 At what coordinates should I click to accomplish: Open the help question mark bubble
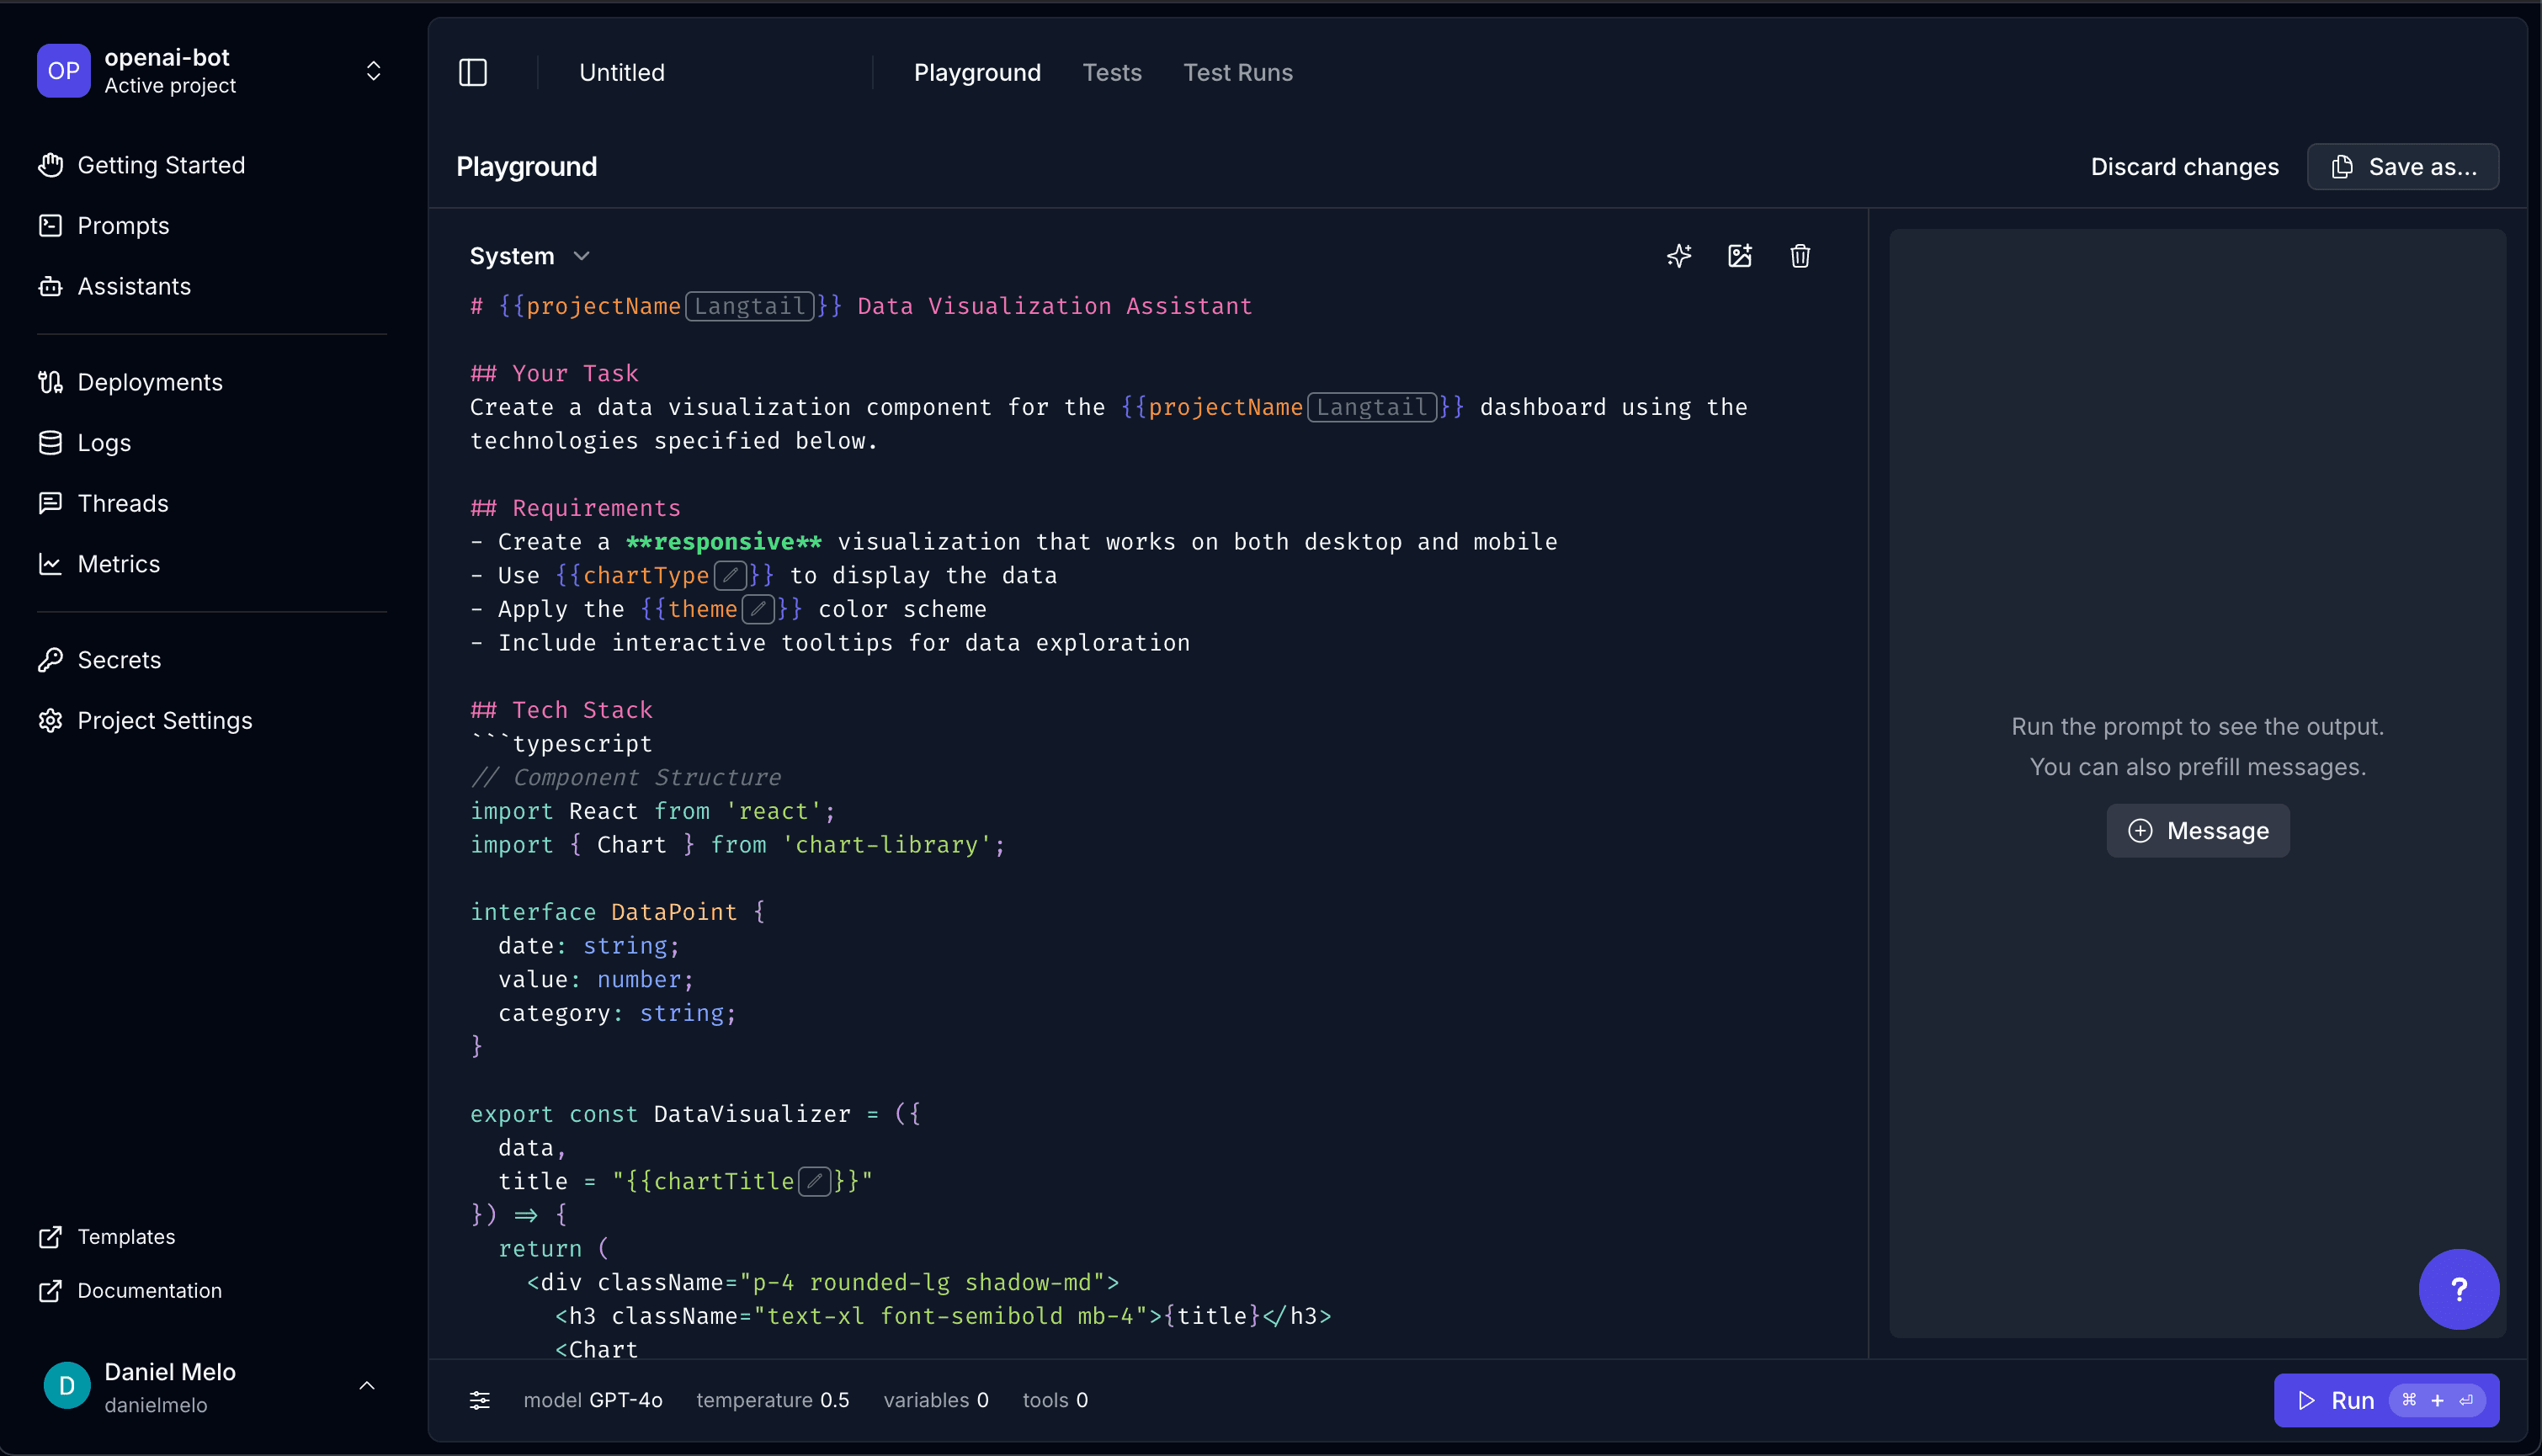pyautogui.click(x=2458, y=1289)
